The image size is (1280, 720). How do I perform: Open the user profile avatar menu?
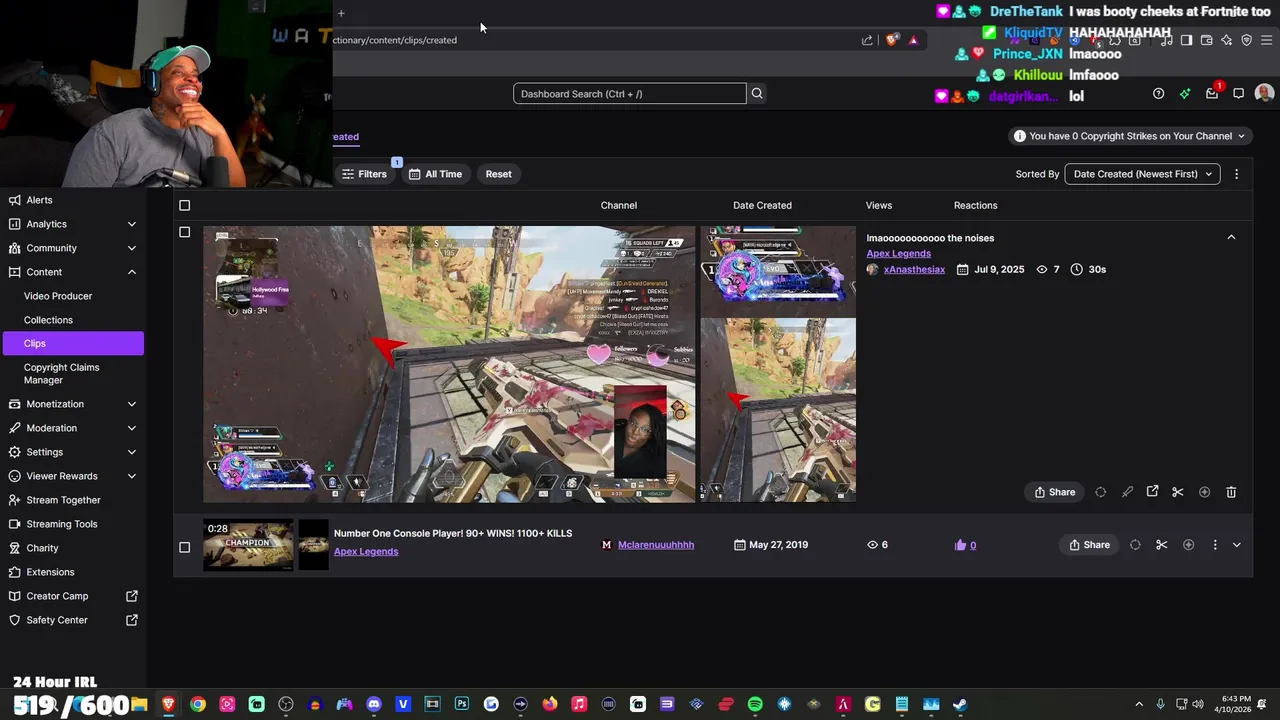[x=1264, y=94]
